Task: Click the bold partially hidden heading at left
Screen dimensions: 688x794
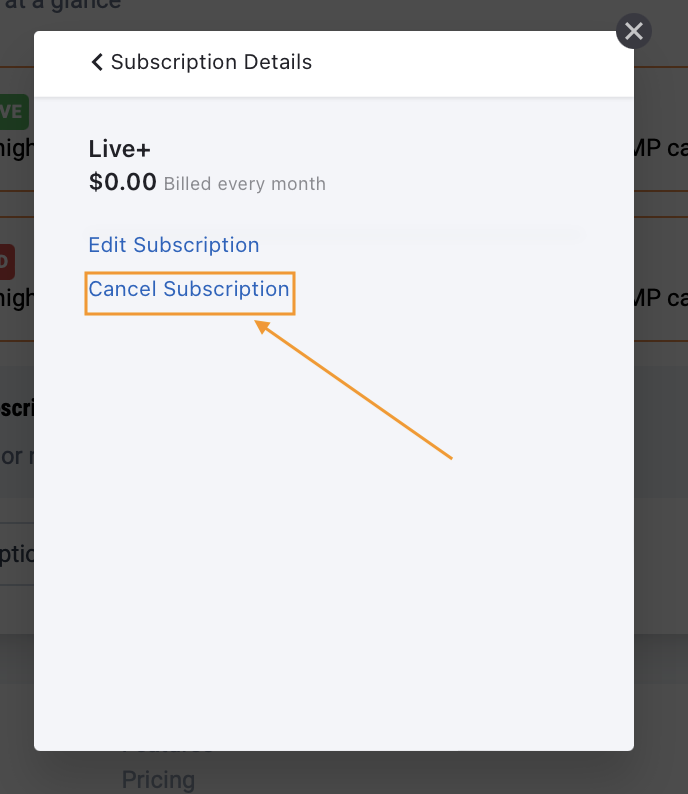Action: click(x=17, y=408)
